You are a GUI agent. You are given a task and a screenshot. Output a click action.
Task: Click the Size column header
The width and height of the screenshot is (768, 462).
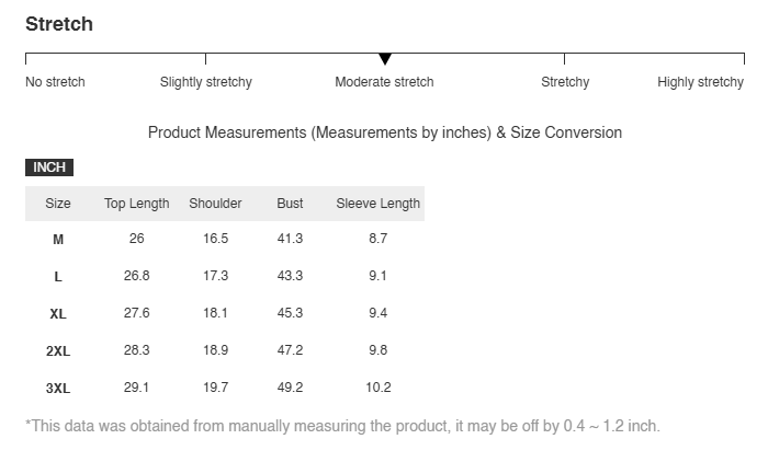pyautogui.click(x=58, y=204)
